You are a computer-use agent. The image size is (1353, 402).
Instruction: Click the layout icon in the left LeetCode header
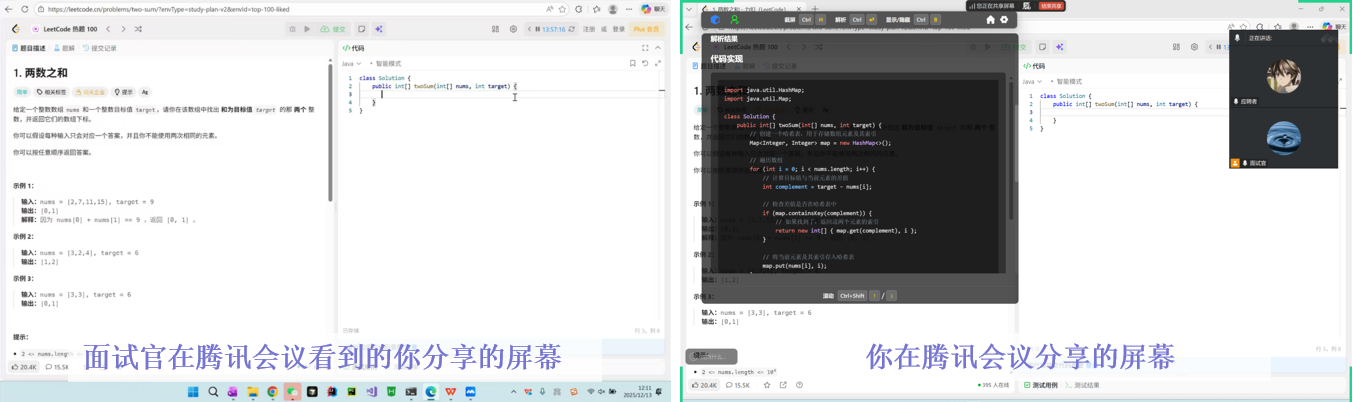tap(495, 29)
